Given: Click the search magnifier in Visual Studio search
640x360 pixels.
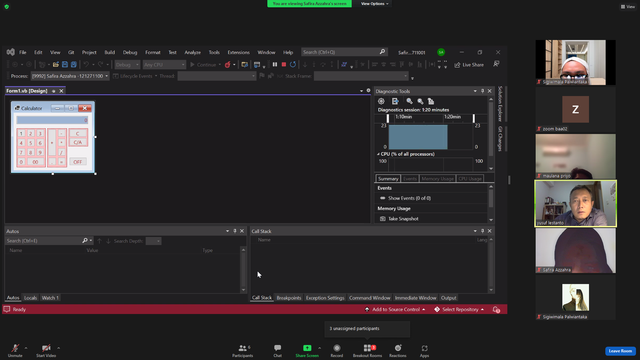Looking at the screenshot, I should coord(382,52).
